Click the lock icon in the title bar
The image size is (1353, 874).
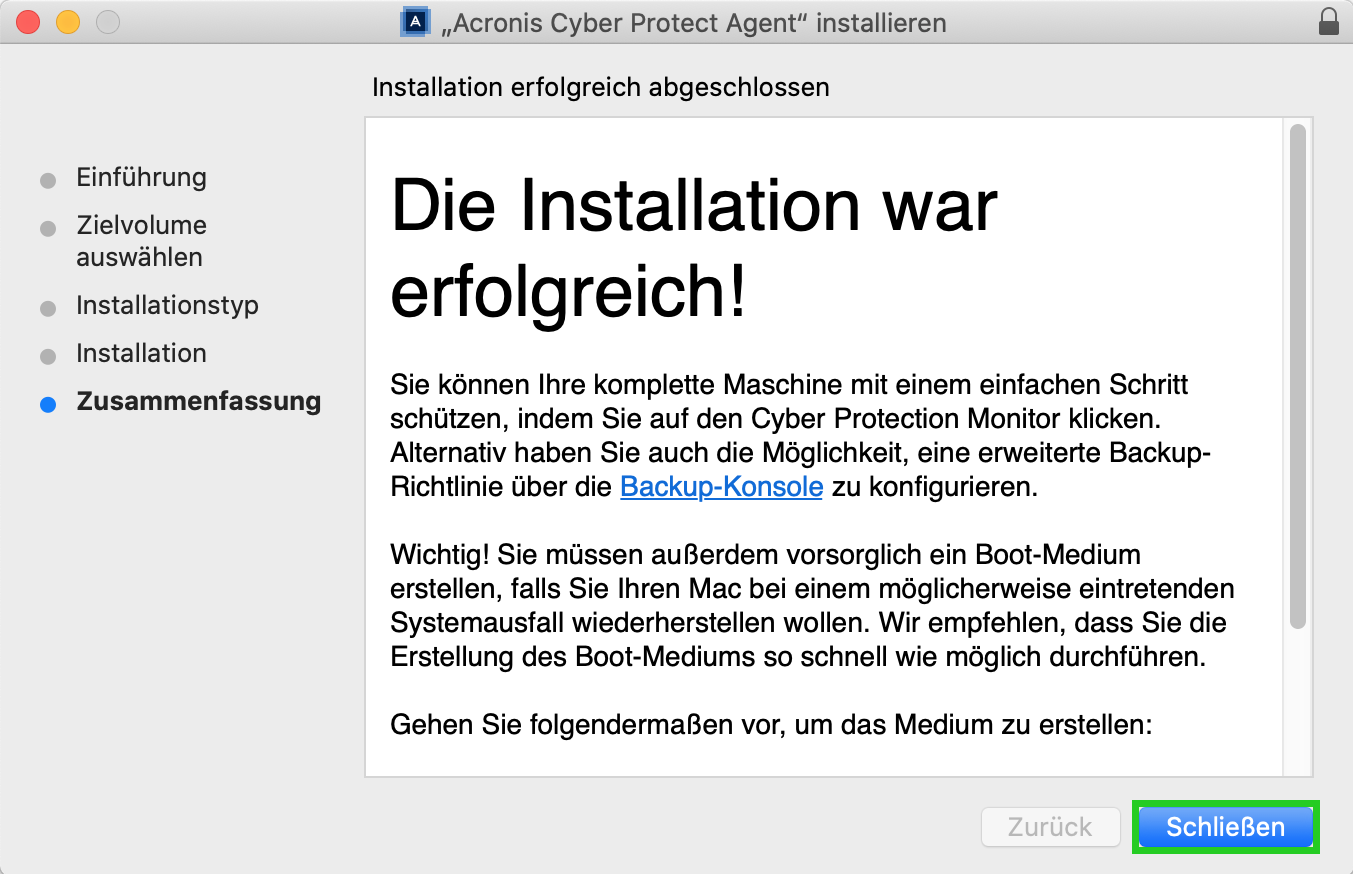point(1329,22)
